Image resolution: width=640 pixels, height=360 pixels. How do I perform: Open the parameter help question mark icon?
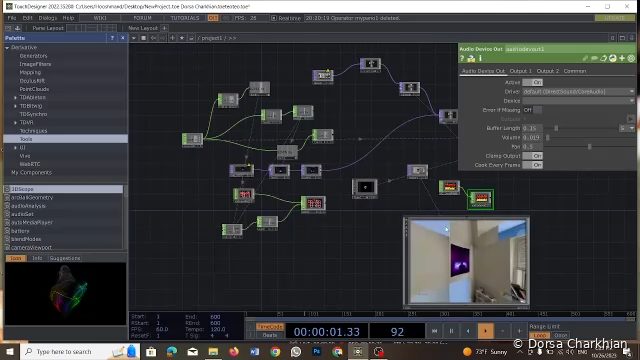tap(462, 59)
